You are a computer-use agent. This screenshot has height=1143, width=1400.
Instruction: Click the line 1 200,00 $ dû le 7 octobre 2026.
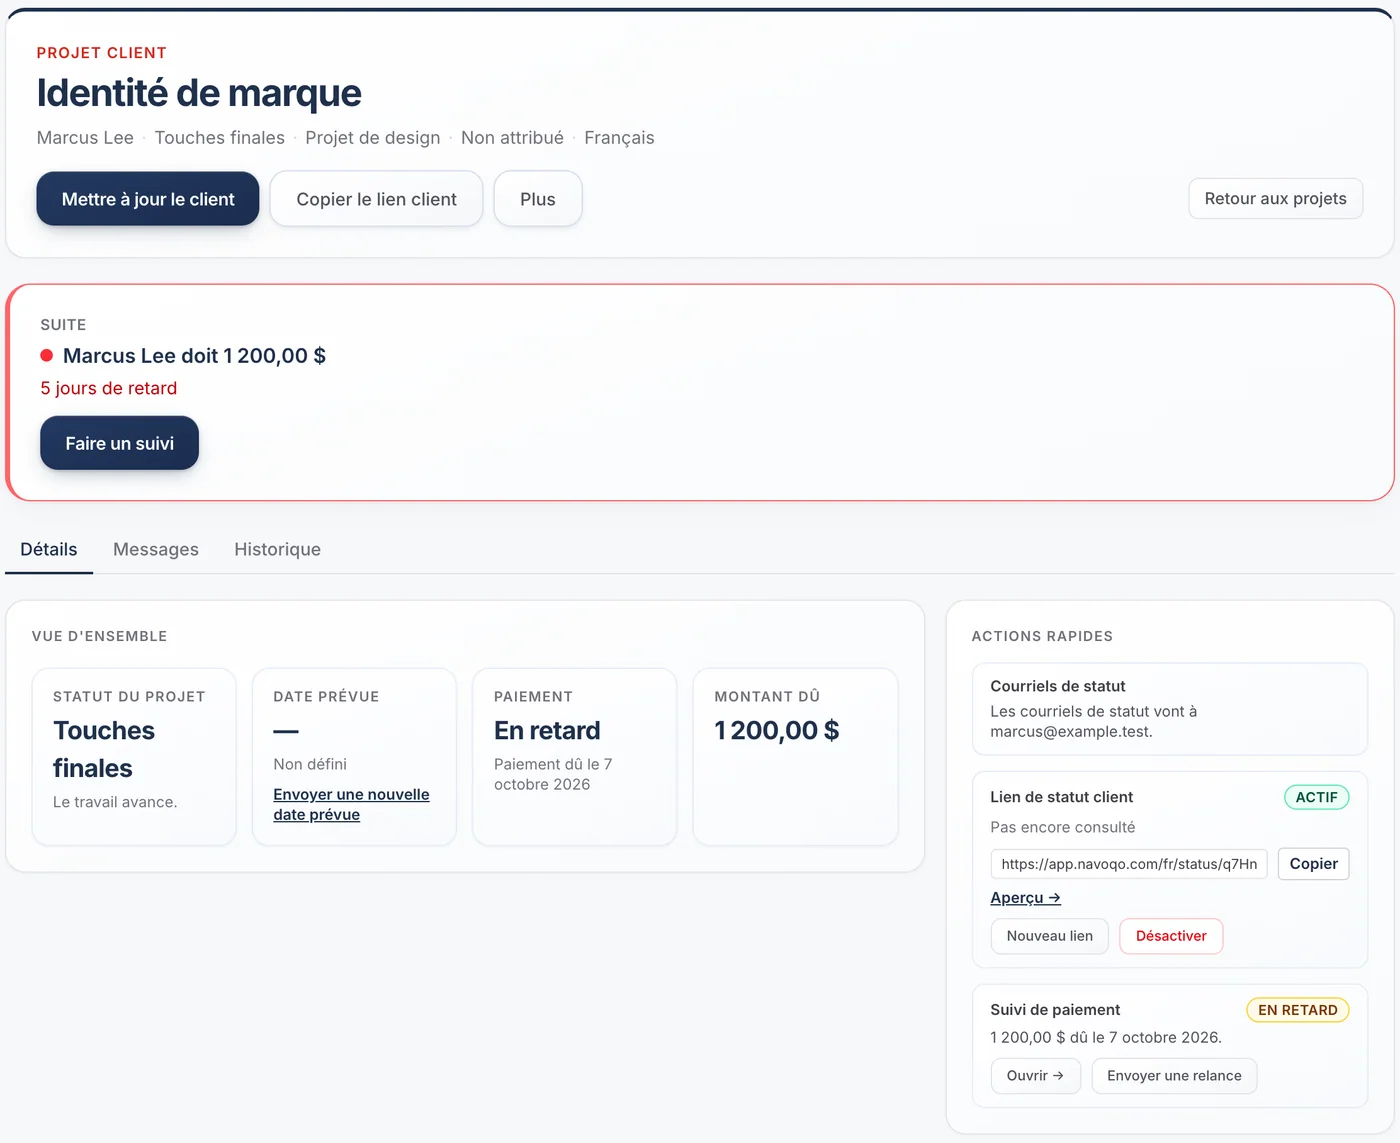1106,1038
